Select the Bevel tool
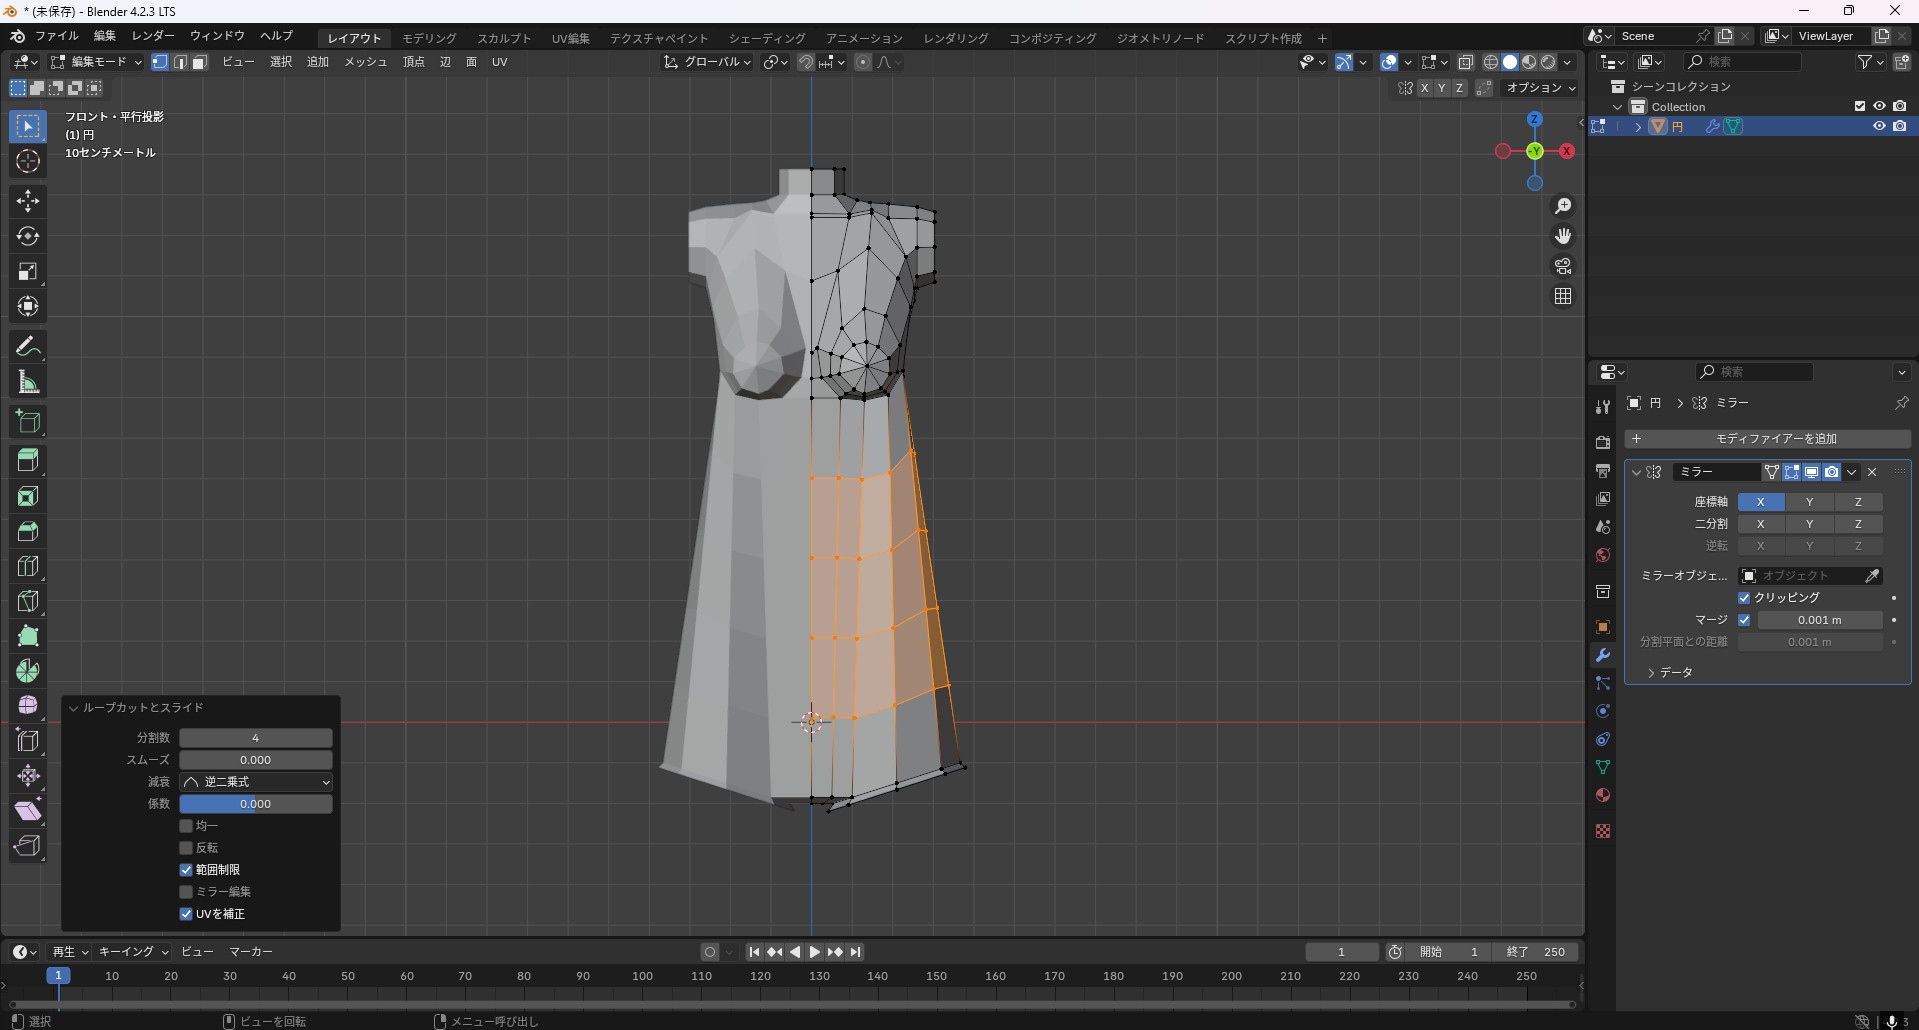This screenshot has width=1919, height=1030. tap(28, 531)
